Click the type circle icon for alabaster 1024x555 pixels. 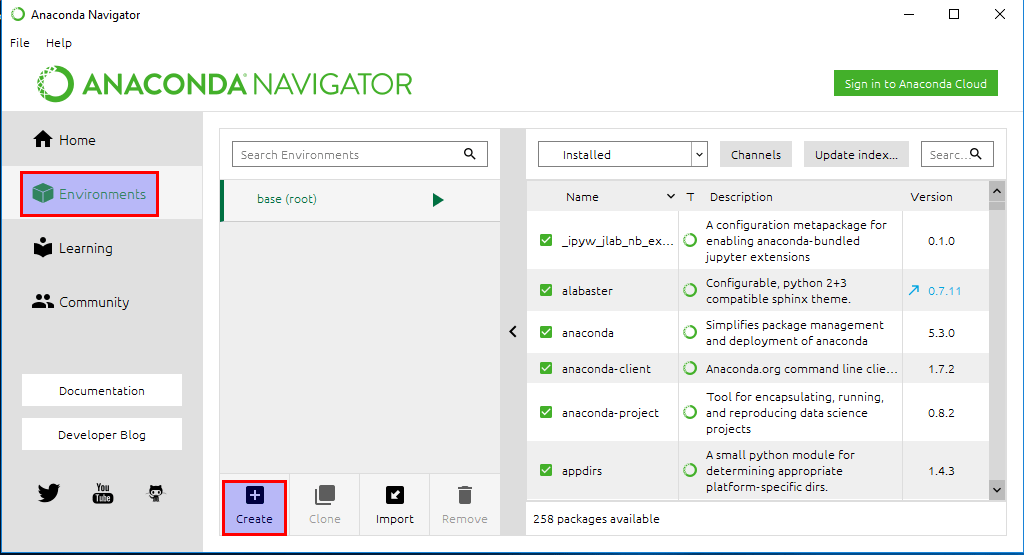[690, 290]
